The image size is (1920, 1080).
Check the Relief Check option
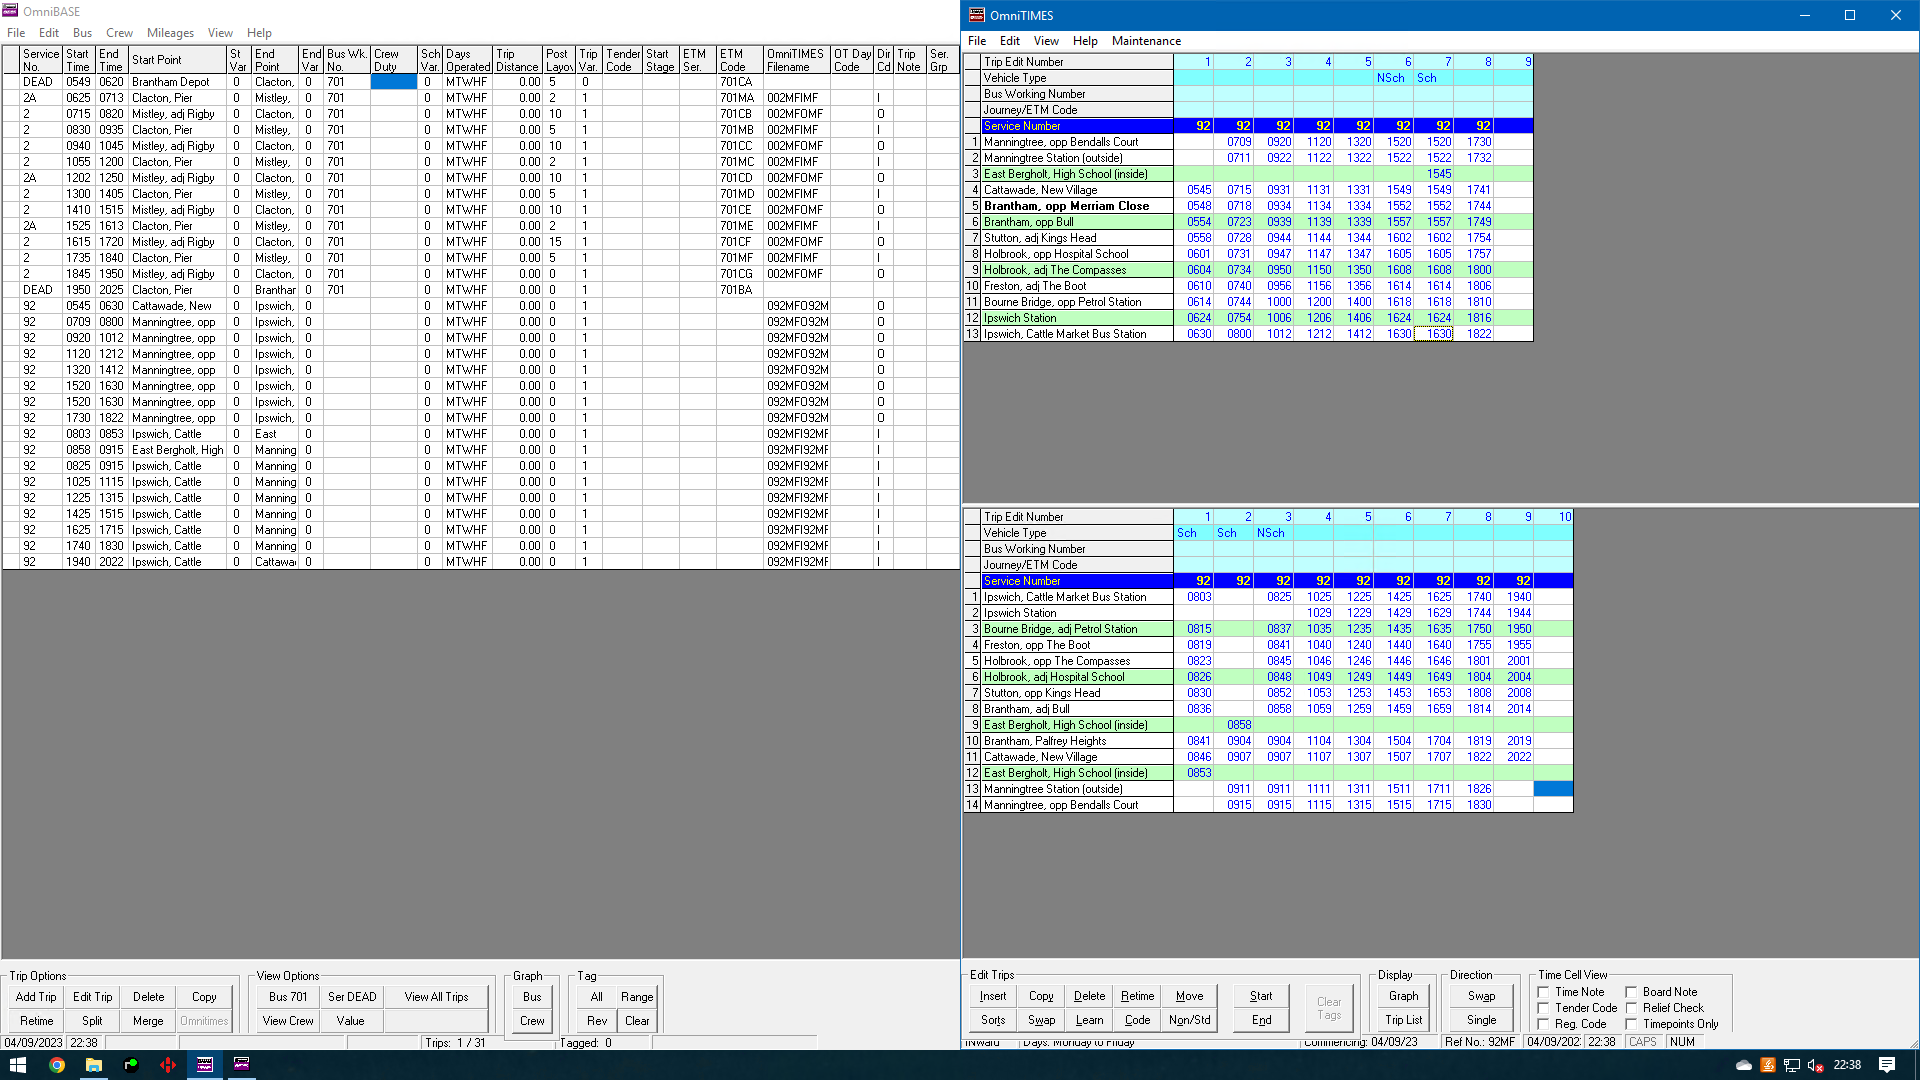(x=1631, y=1008)
